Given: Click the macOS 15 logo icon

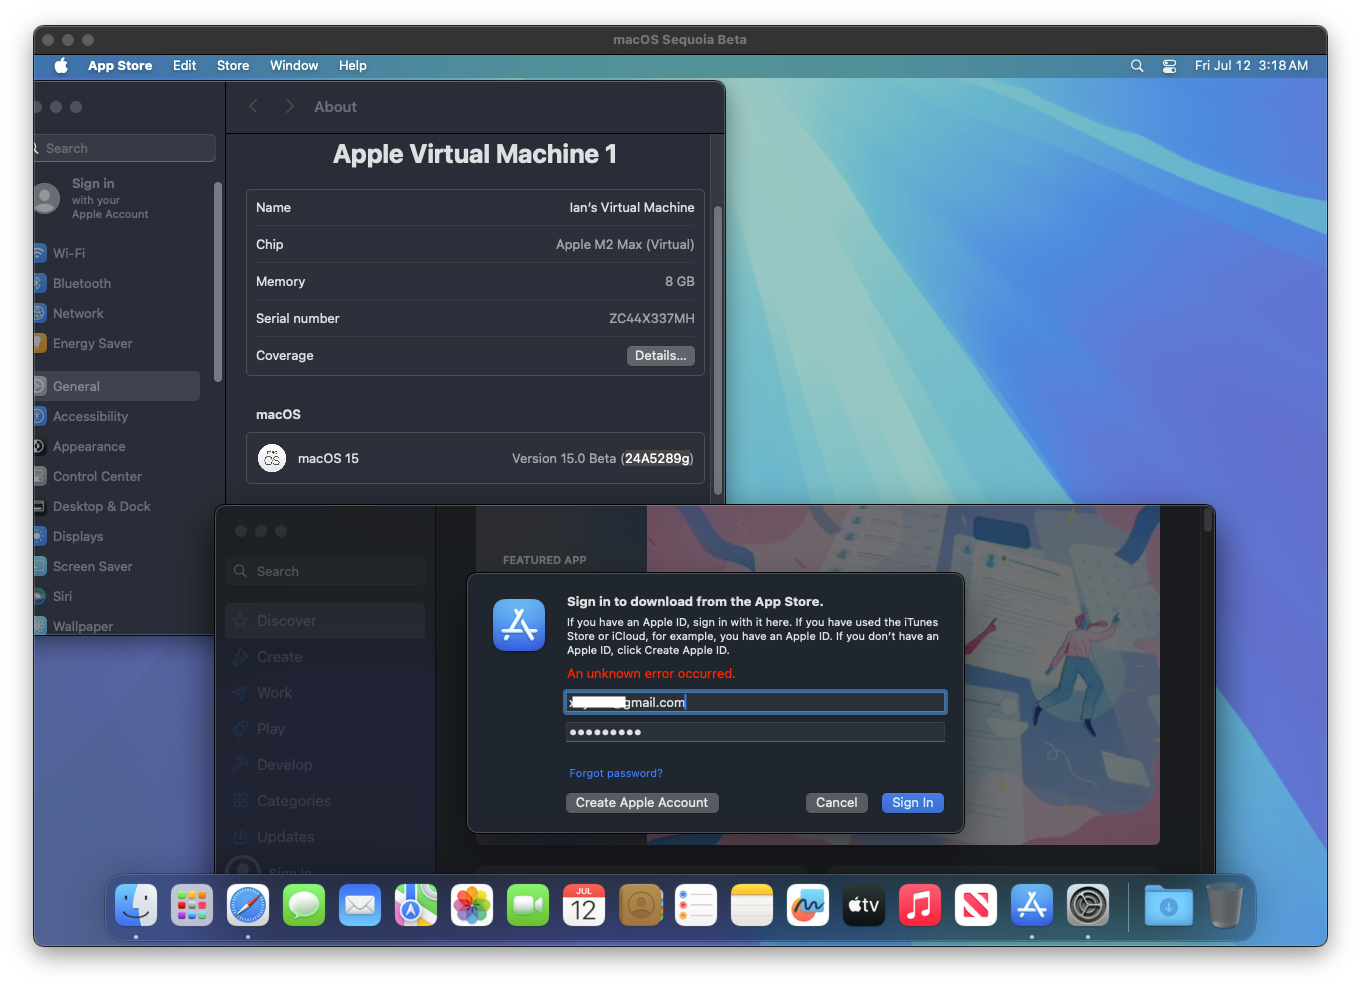Looking at the screenshot, I should point(272,458).
